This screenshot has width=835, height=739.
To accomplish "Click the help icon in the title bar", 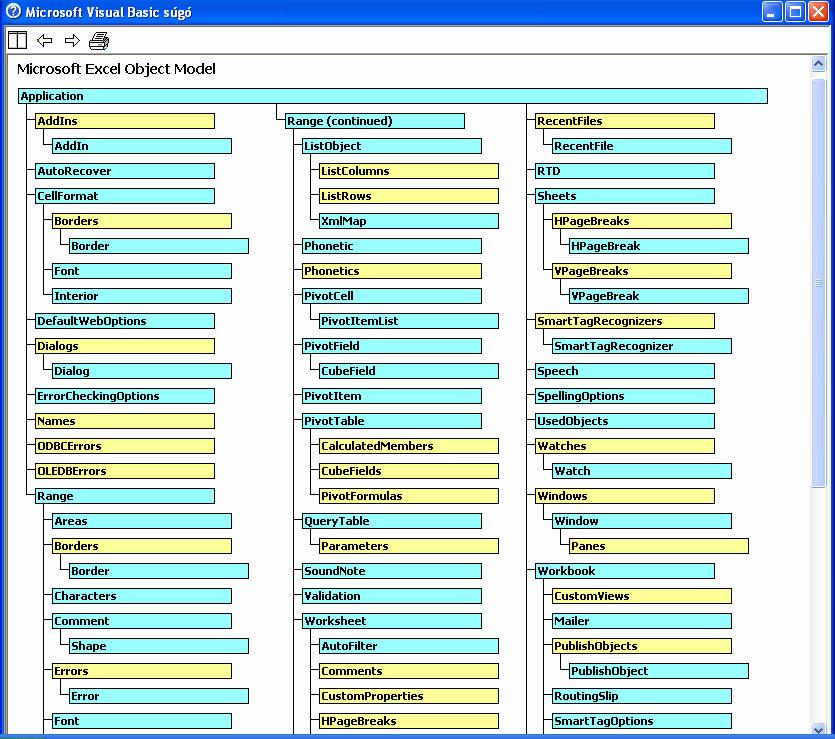I will [x=13, y=11].
